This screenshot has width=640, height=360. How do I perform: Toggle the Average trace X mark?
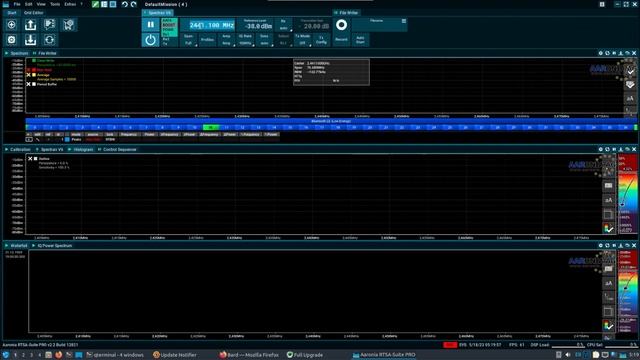point(29,75)
